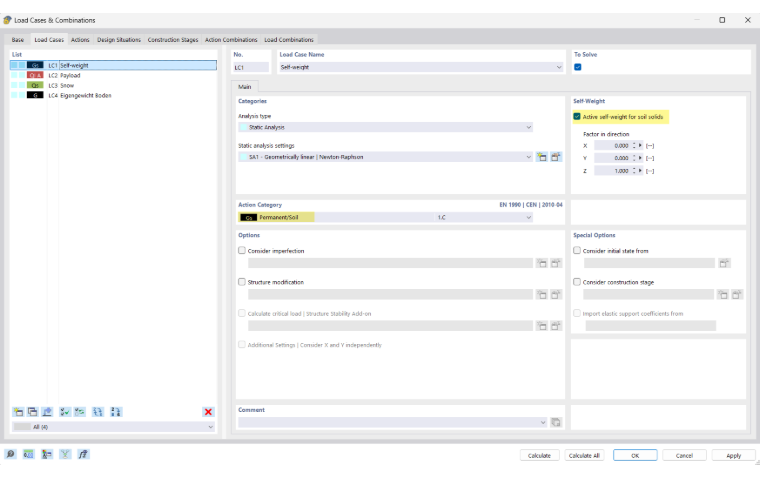Open the Construction Stages tab

click(173, 40)
